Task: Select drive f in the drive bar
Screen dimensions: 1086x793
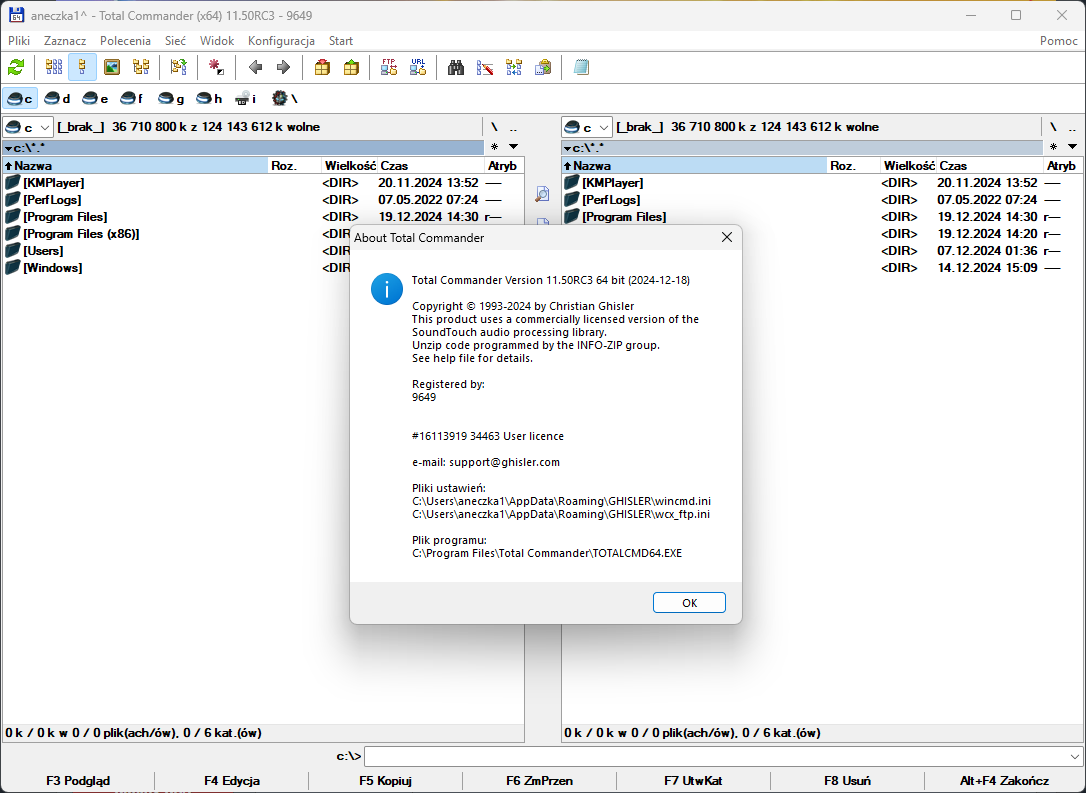Action: [132, 98]
